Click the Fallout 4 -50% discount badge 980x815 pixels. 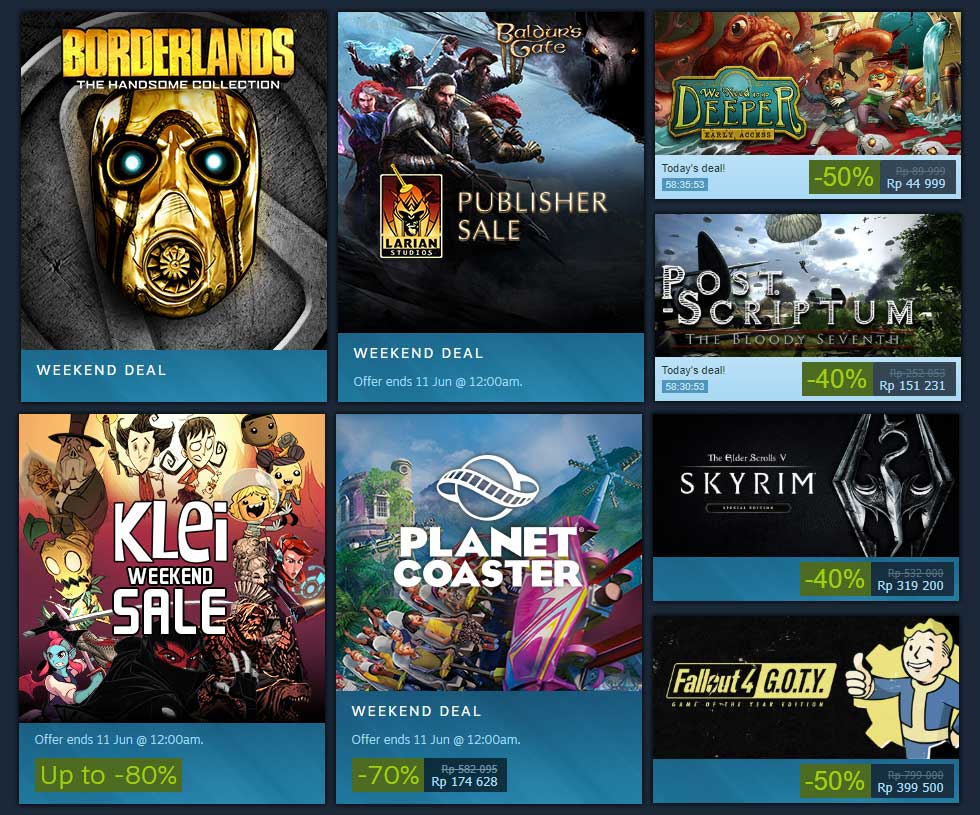[834, 781]
